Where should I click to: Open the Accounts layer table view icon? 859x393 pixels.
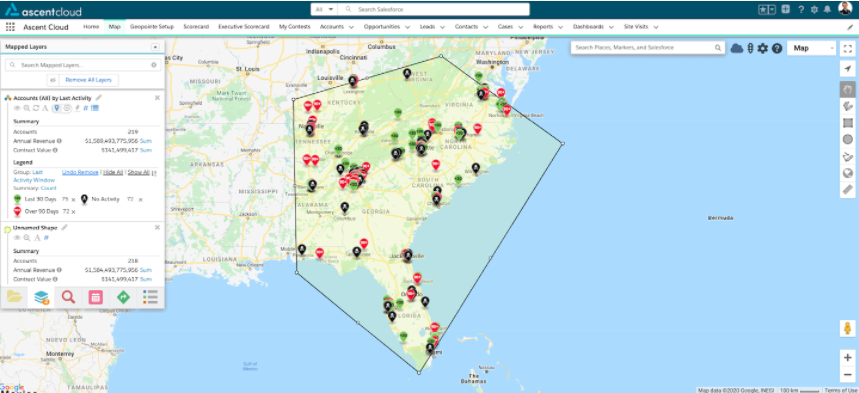point(95,108)
